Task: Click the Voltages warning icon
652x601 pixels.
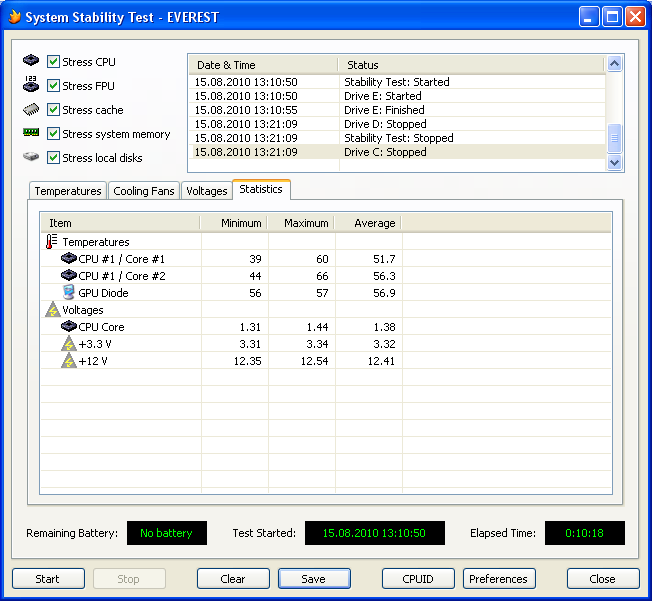Action: click(x=52, y=310)
